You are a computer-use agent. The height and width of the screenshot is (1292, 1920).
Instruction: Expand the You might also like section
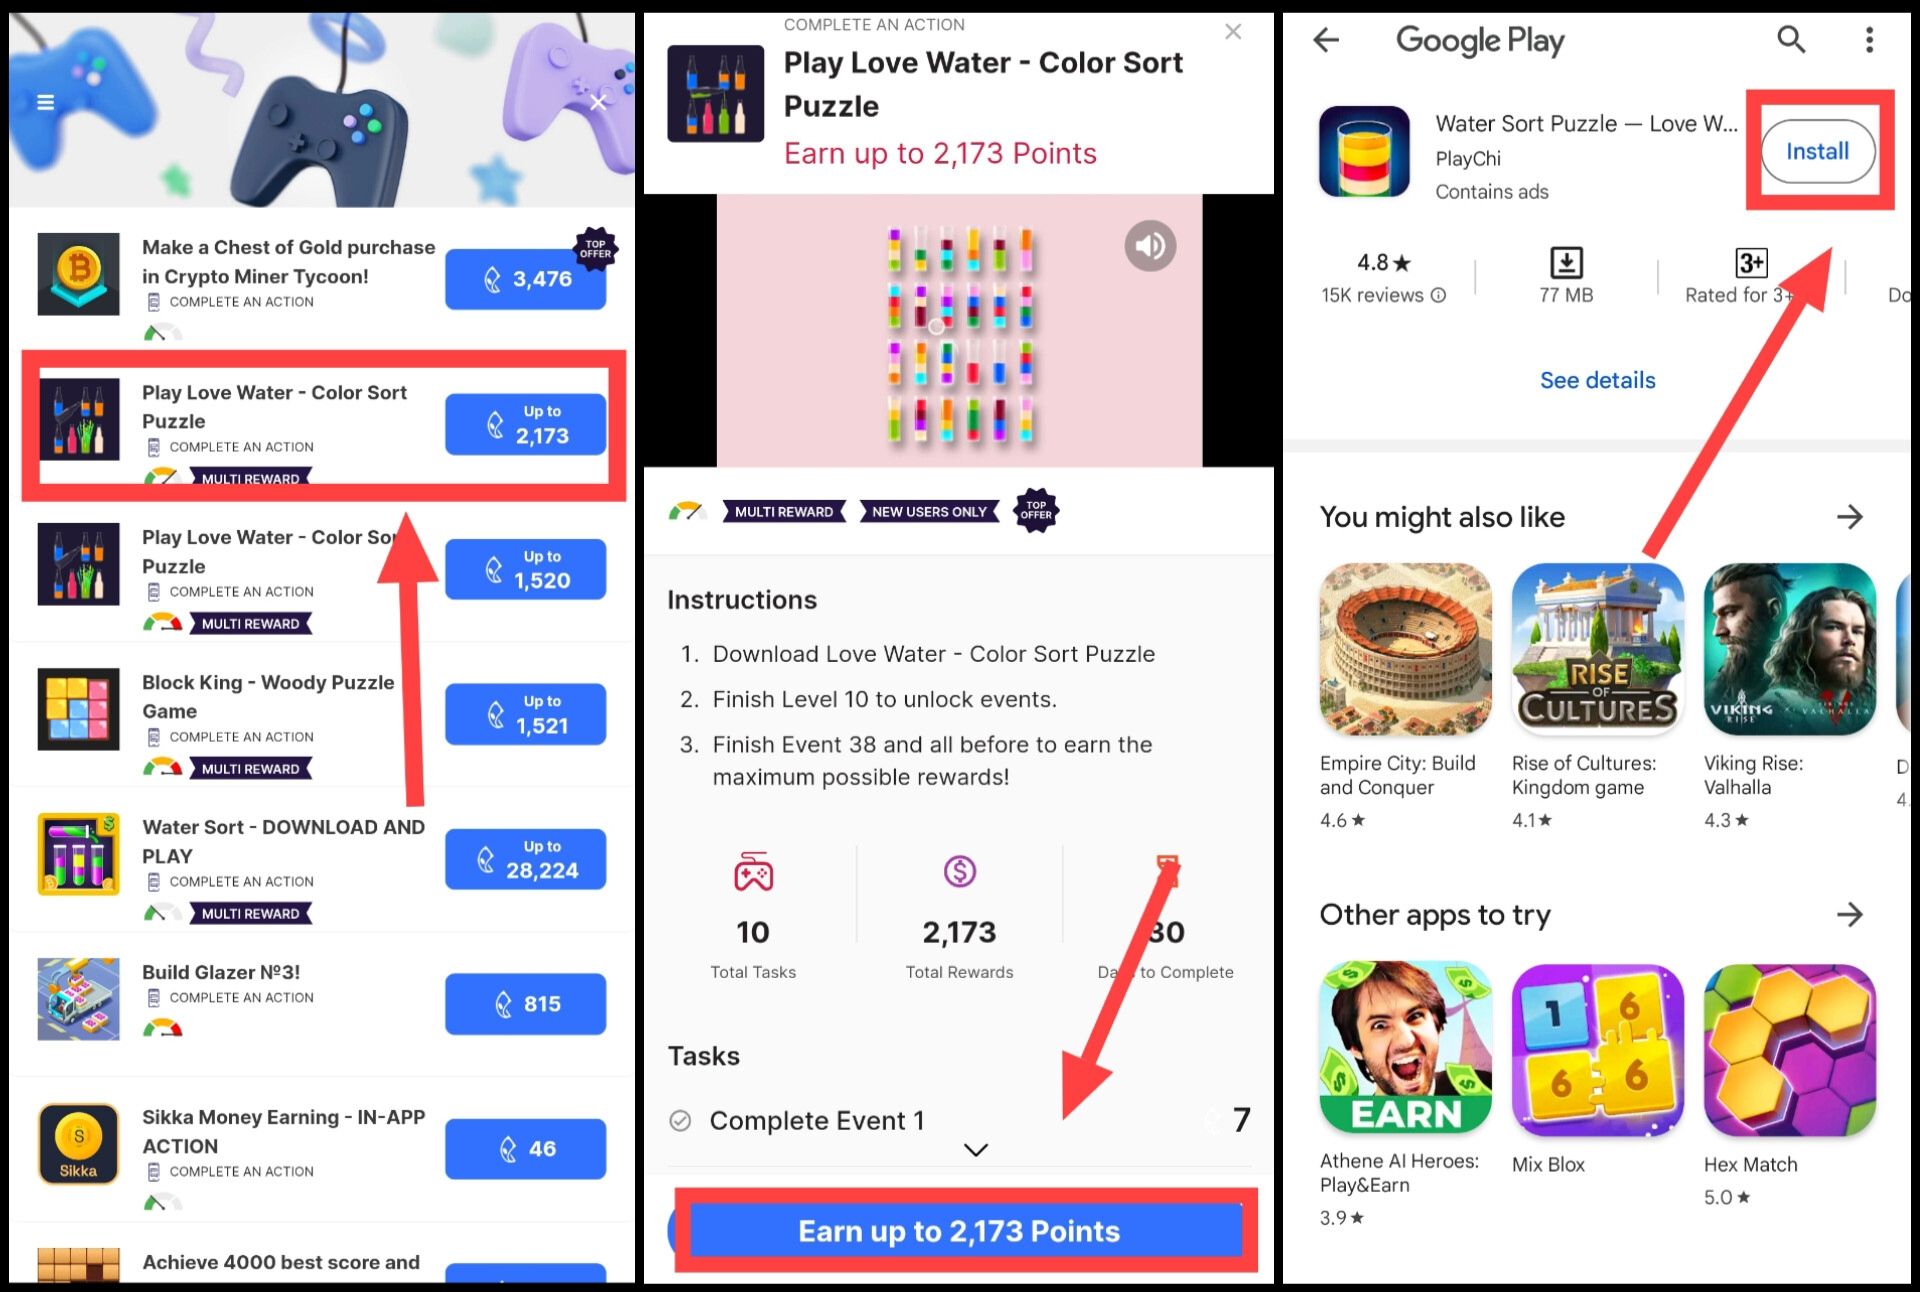[x=1849, y=517]
